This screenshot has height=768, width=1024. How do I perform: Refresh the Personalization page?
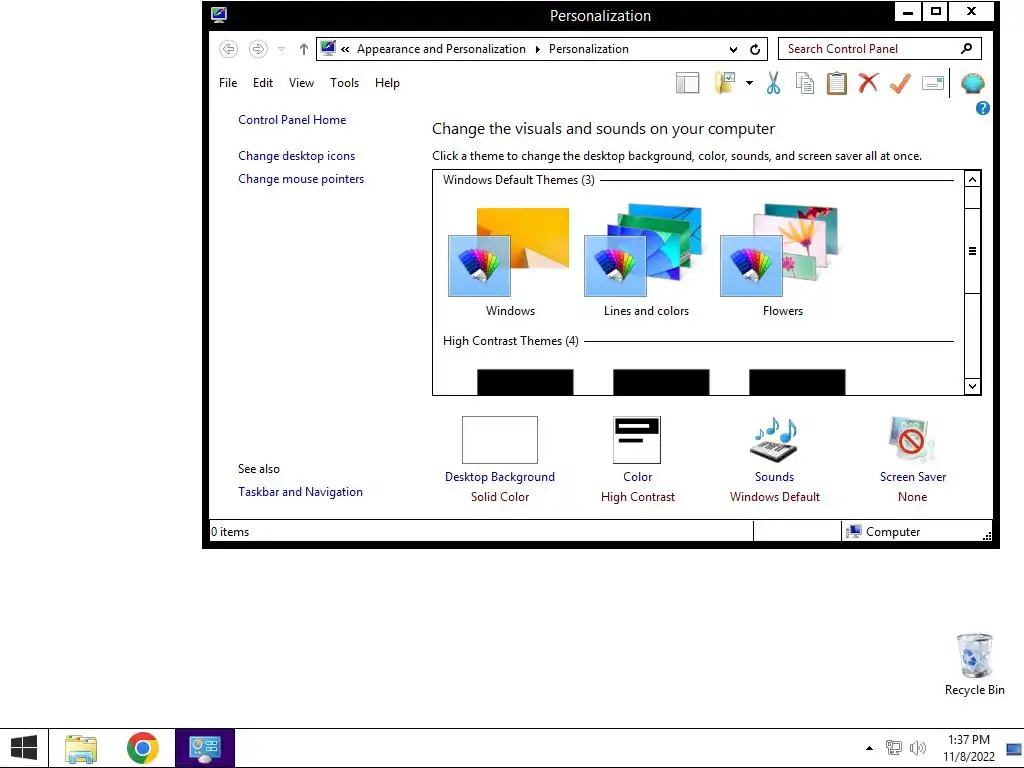coord(755,49)
